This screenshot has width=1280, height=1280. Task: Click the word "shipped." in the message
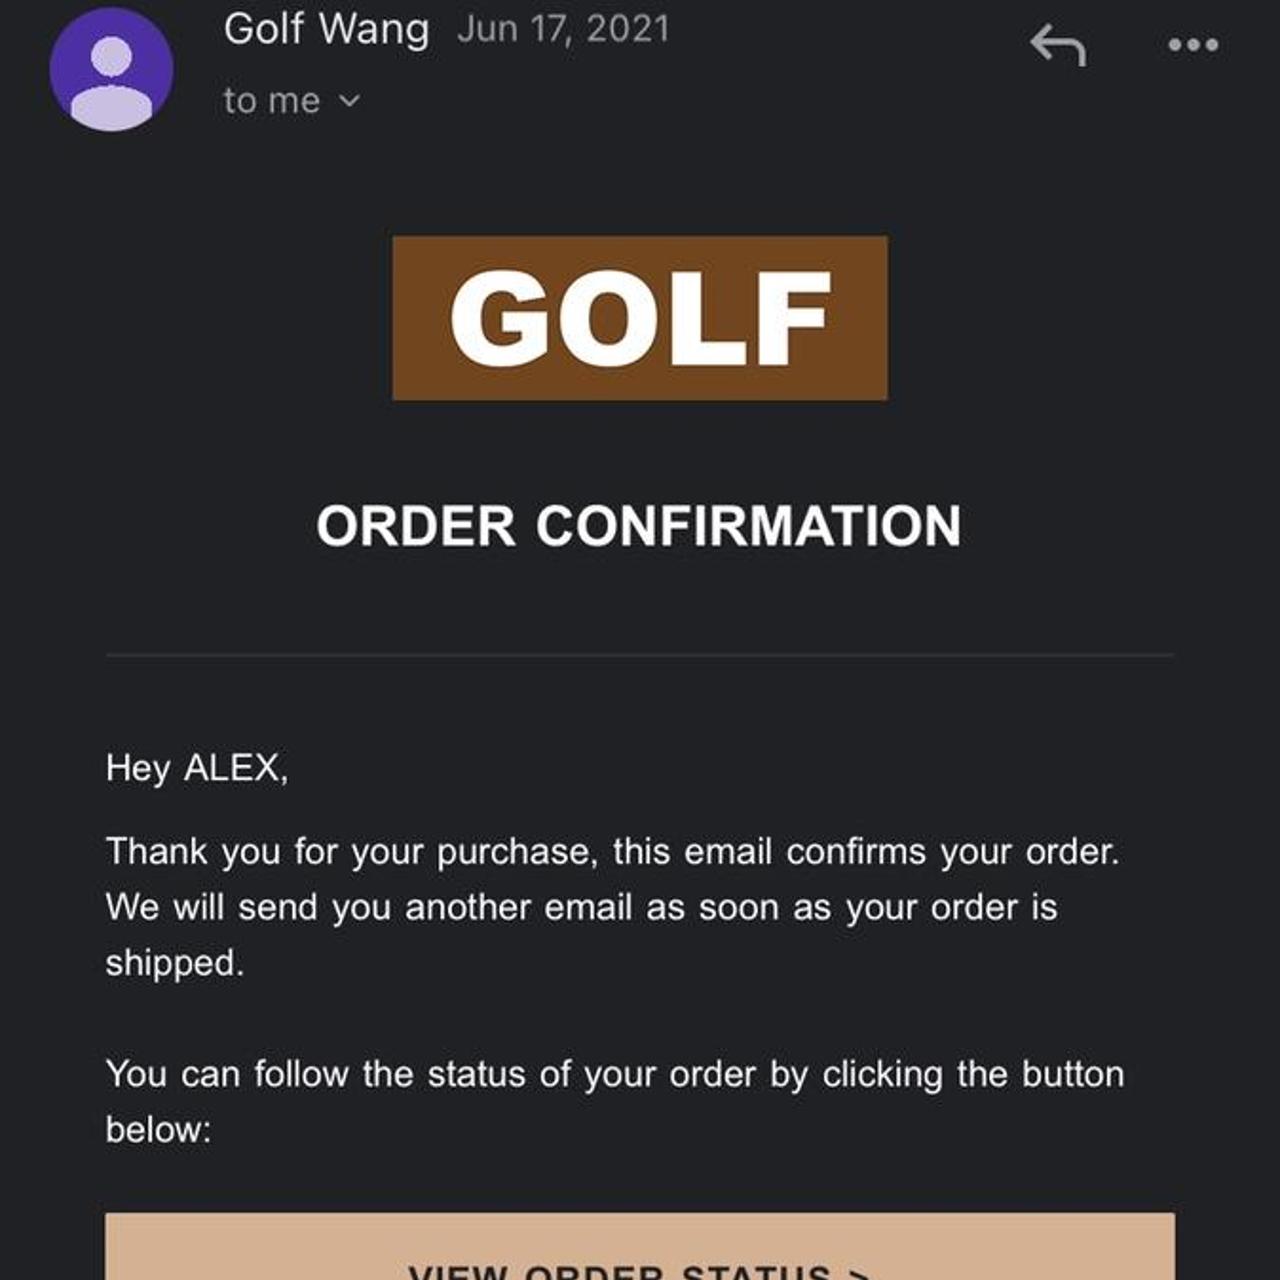[x=175, y=963]
